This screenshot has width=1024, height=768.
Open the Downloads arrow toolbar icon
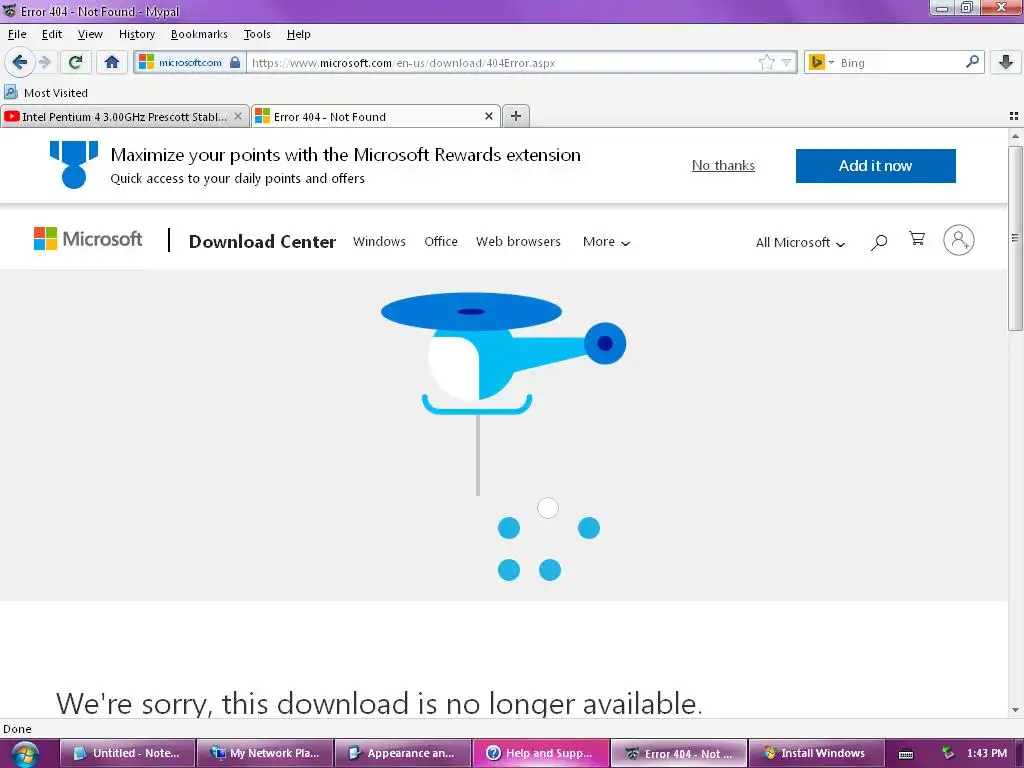[1006, 62]
